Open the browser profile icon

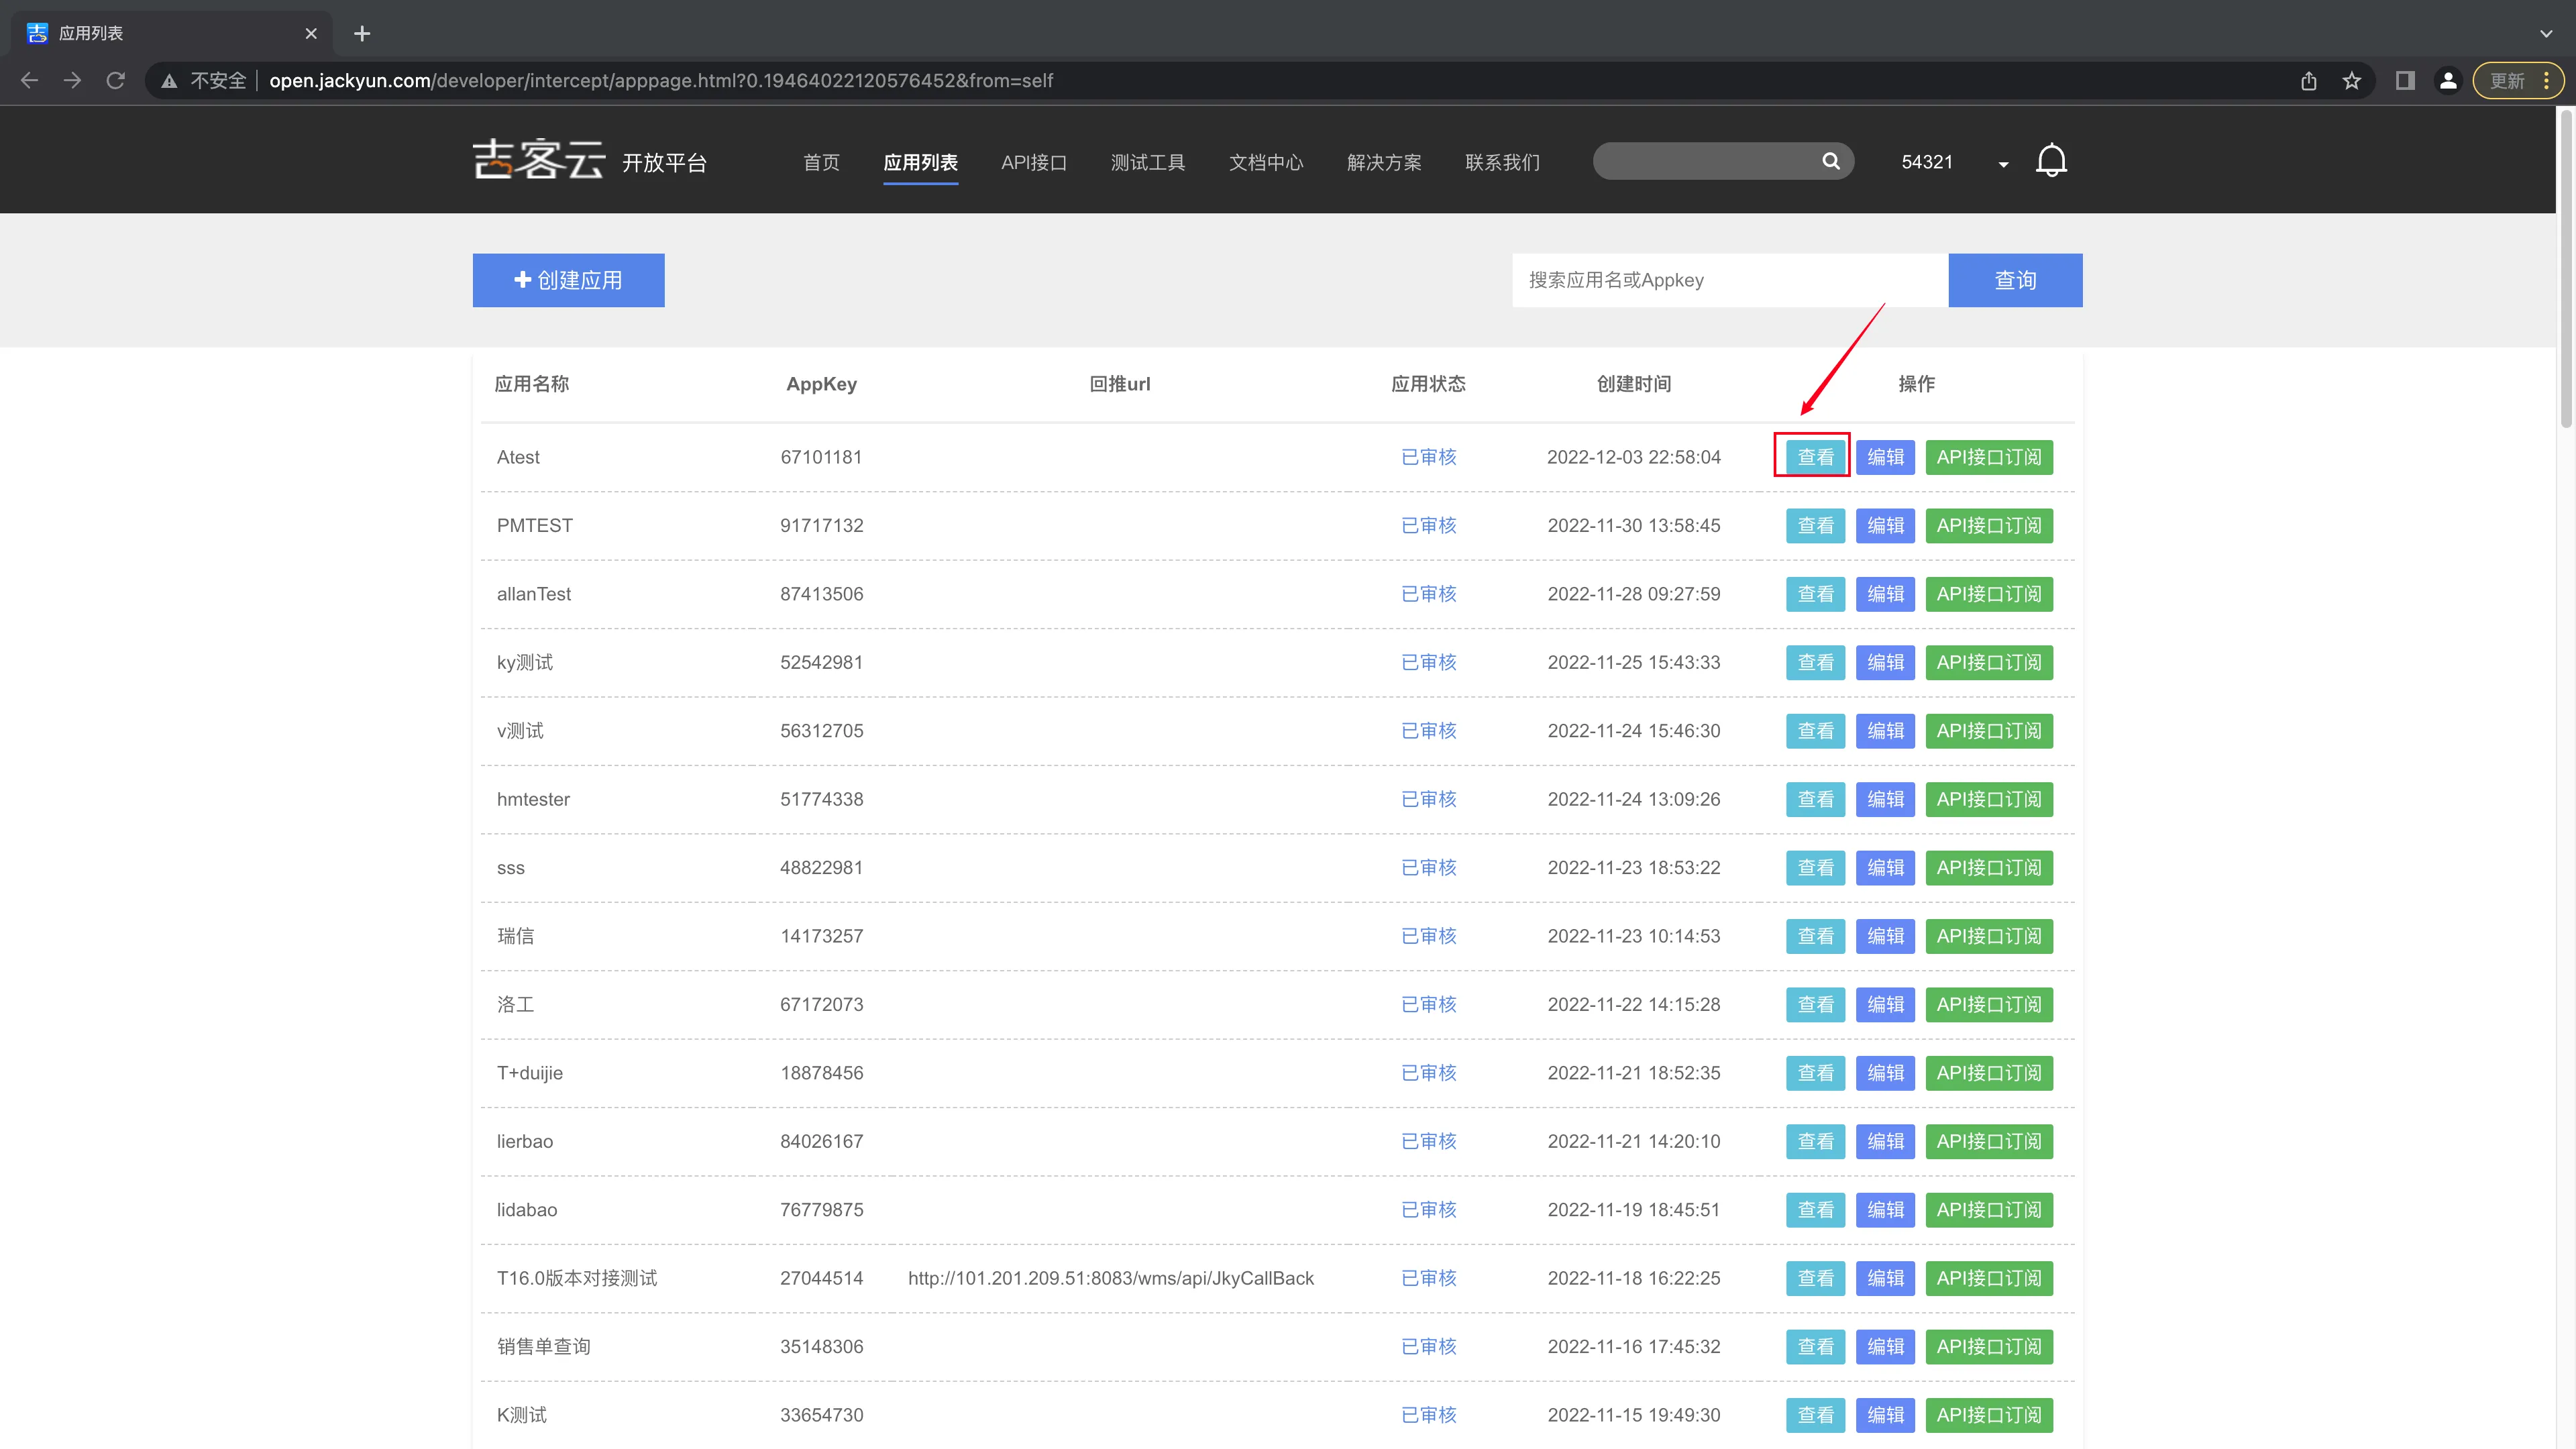point(2448,81)
